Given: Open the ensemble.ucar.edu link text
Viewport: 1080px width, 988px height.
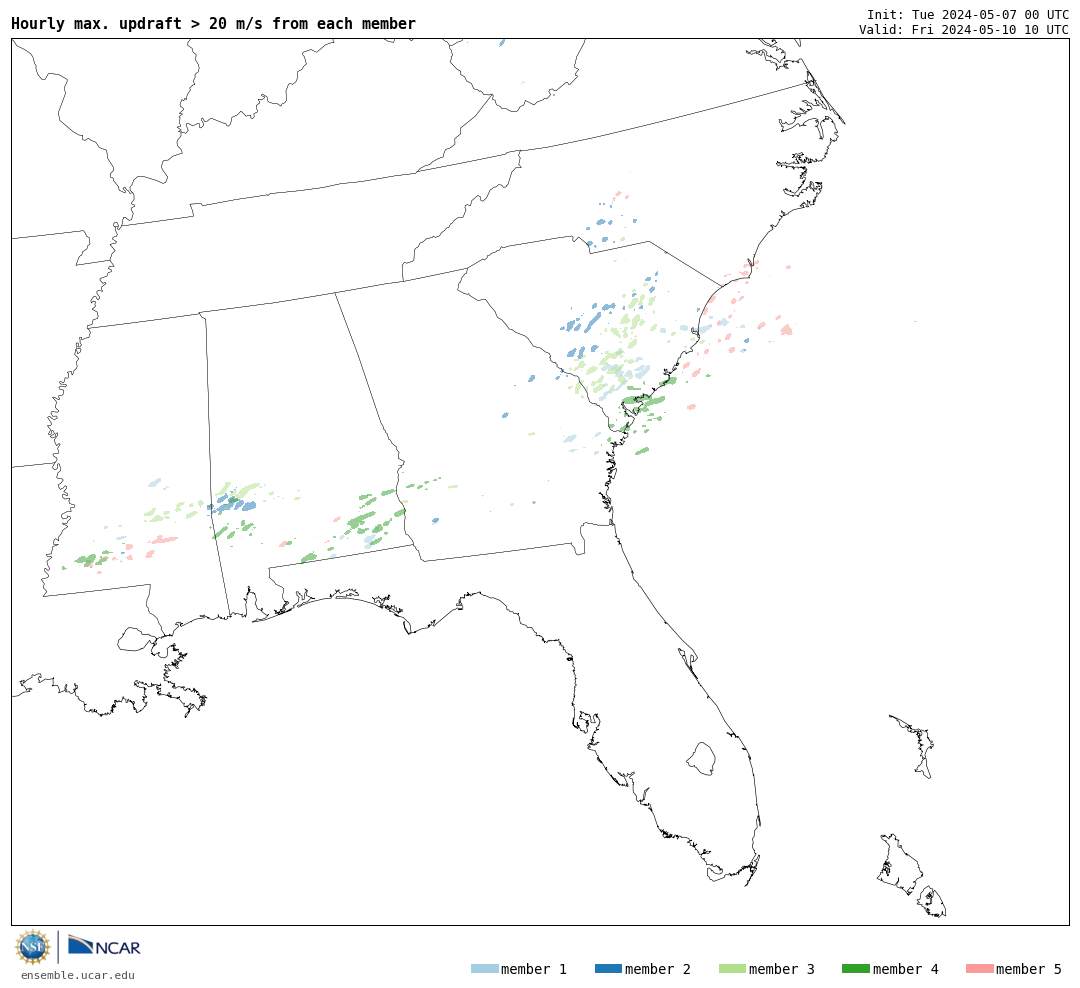Looking at the screenshot, I should tap(78, 975).
